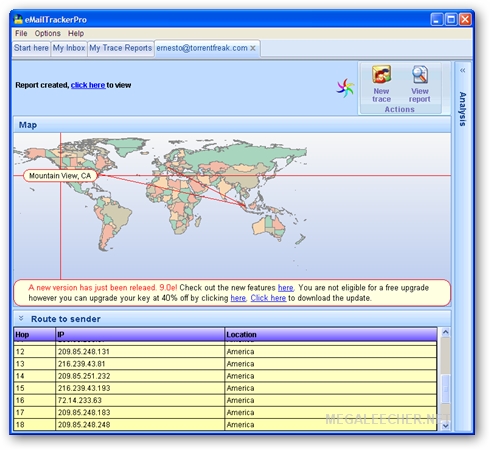Switch to the My Trace Reports tab
Viewport: 490px width, 450px height.
120,48
